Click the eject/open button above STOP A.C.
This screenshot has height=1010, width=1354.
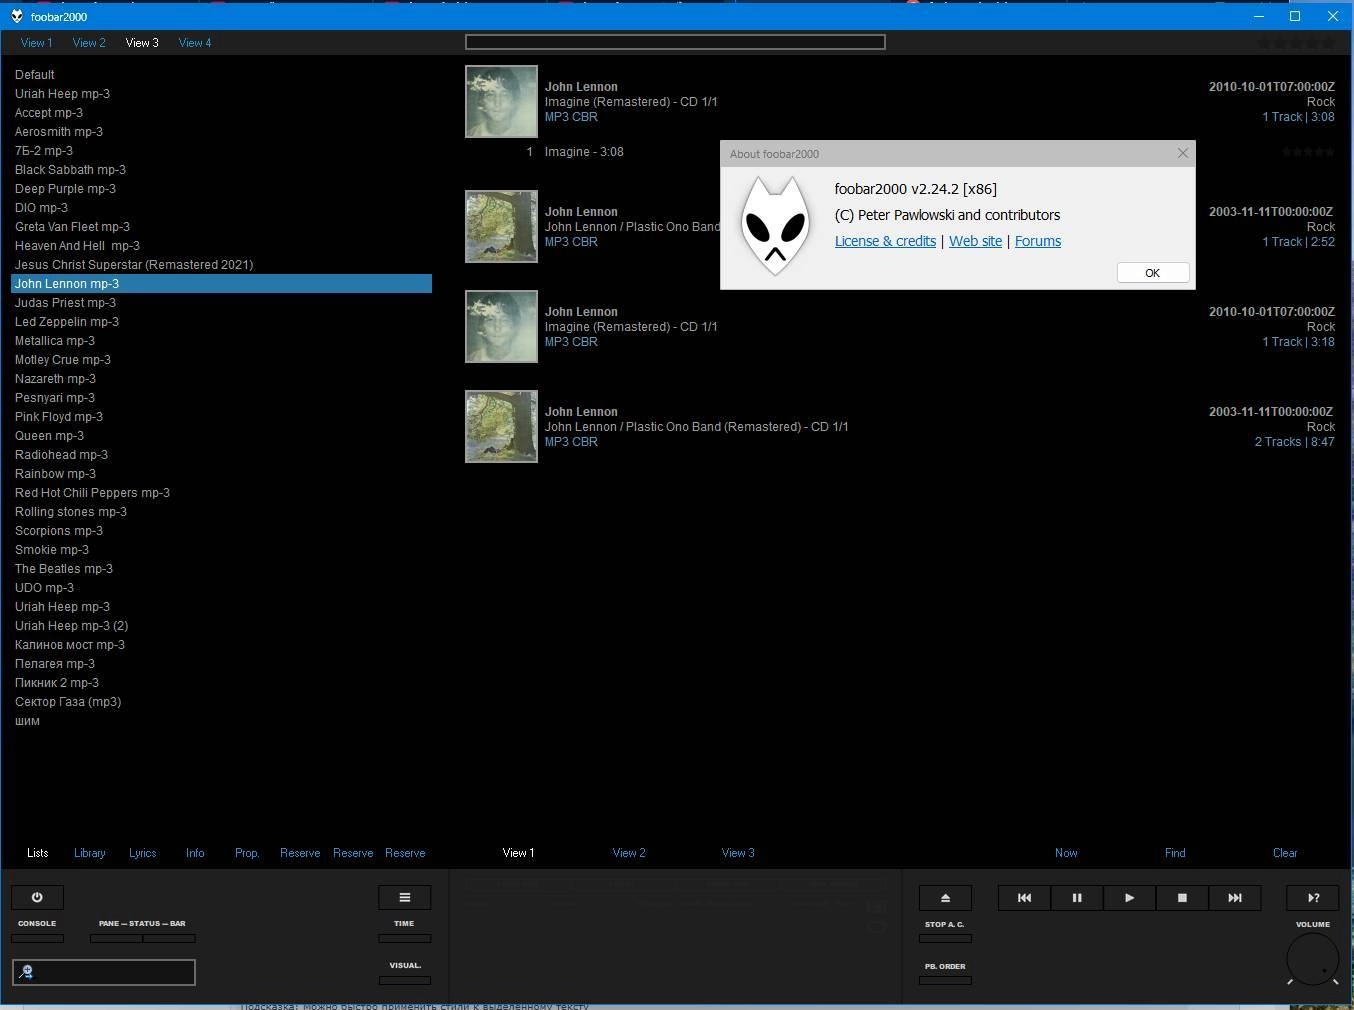tap(945, 898)
